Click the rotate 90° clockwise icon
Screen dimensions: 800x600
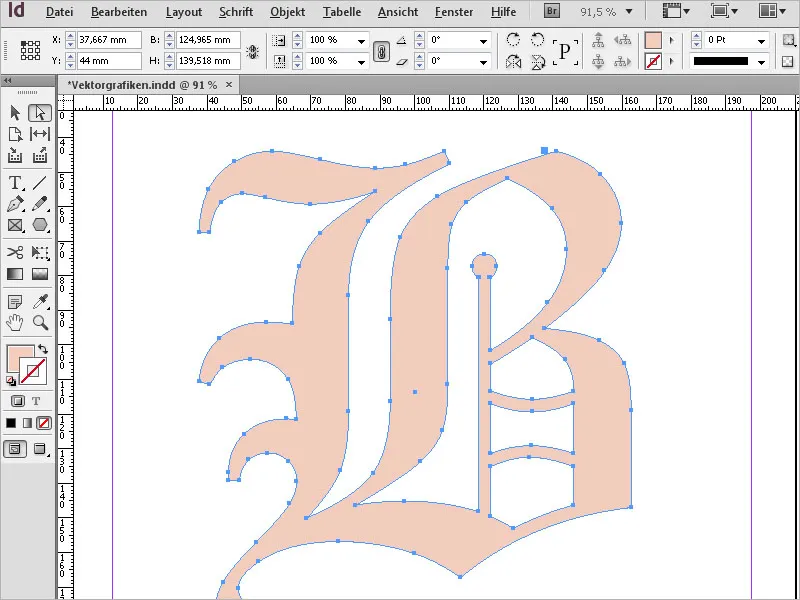[513, 40]
